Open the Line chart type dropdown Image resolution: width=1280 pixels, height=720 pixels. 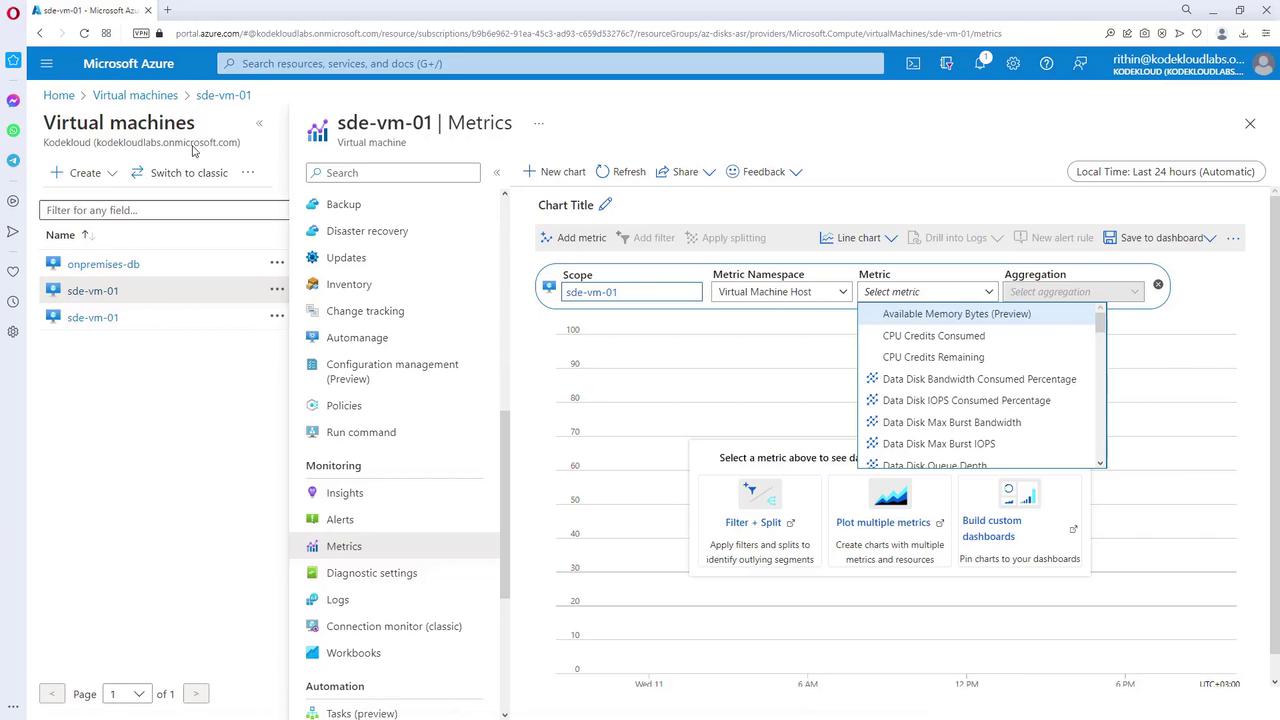858,238
